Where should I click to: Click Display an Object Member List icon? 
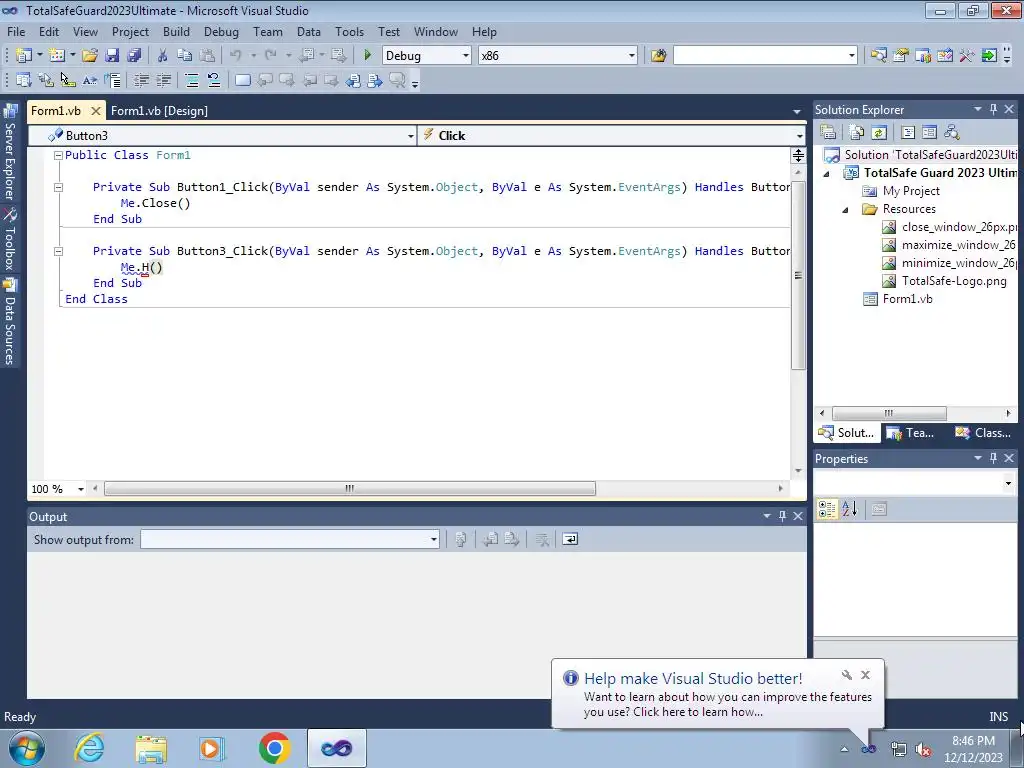coord(24,80)
